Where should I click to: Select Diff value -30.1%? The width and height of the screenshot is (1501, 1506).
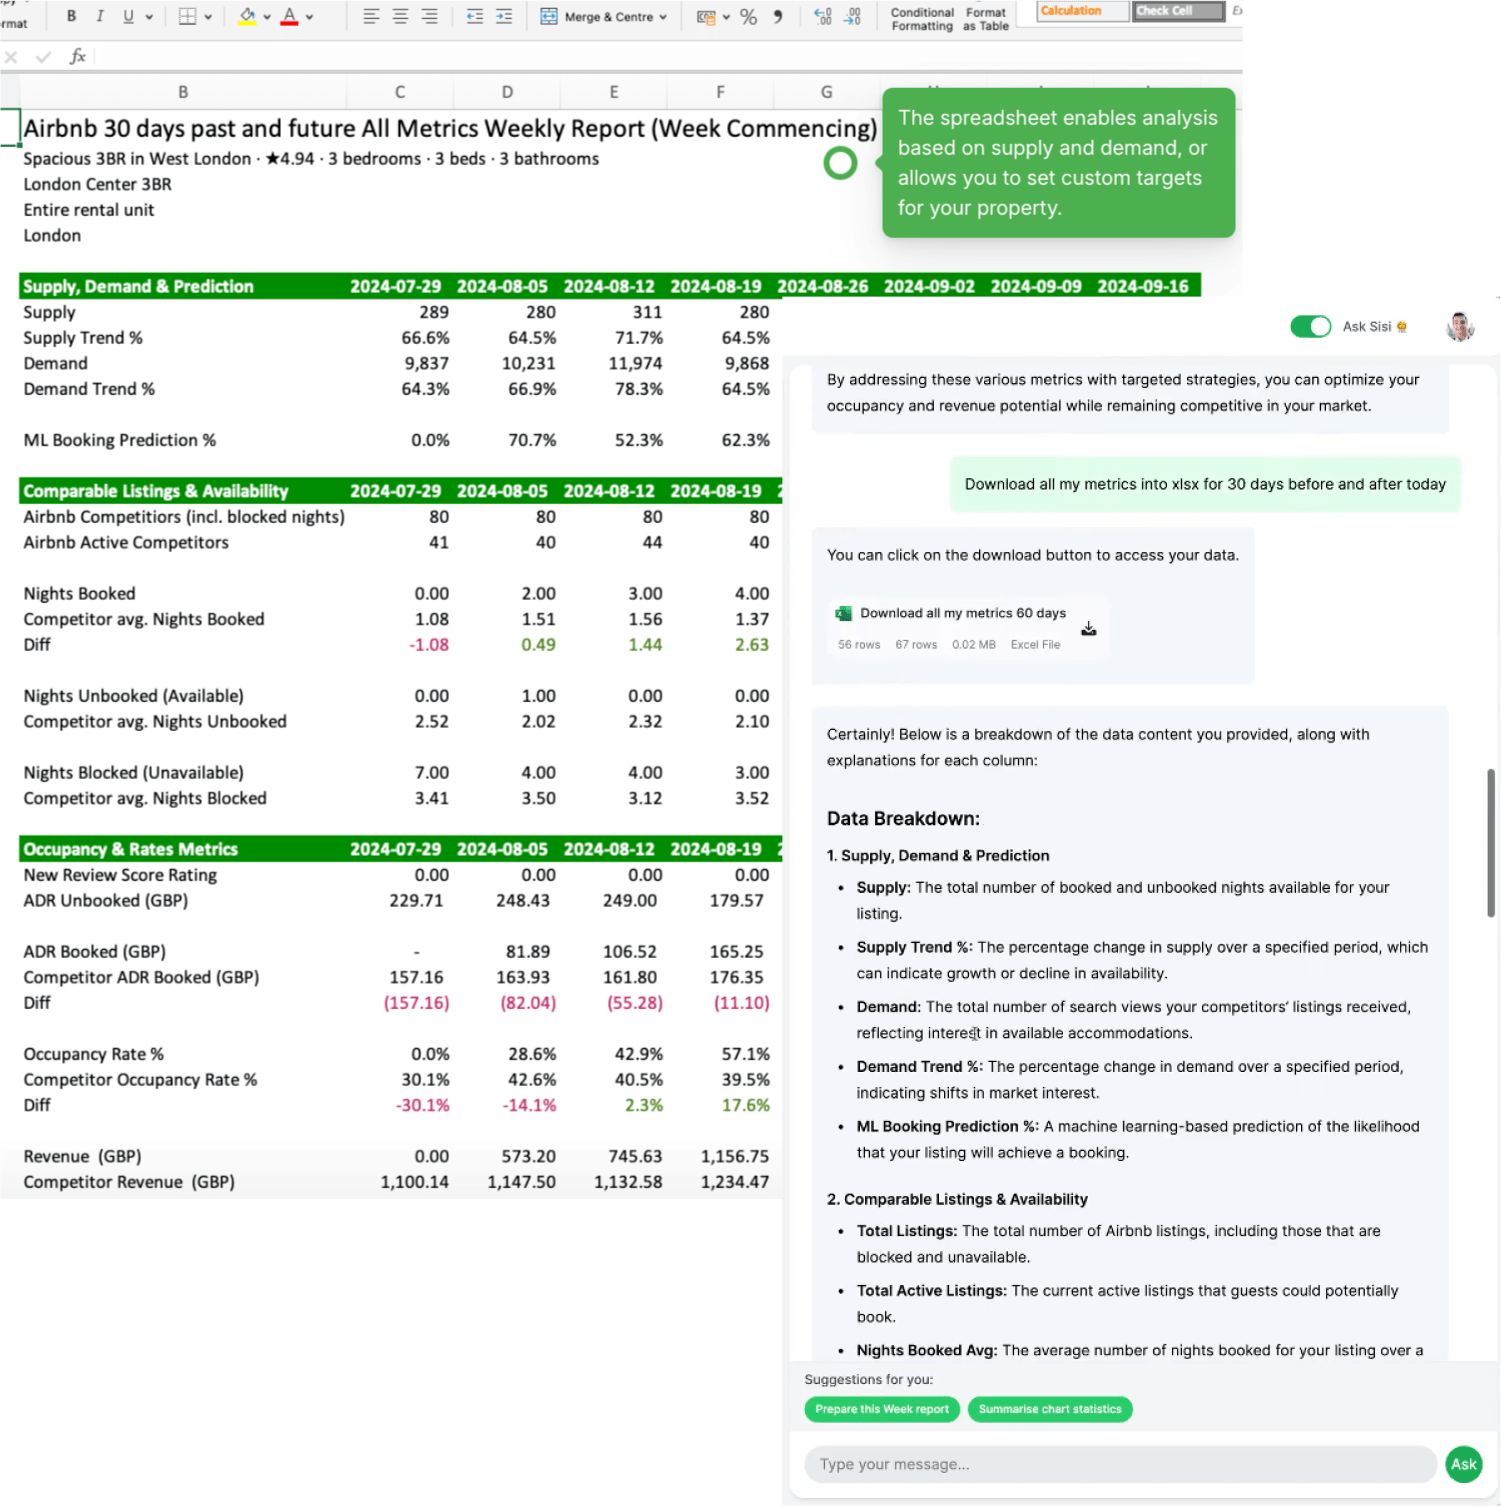[x=423, y=1105]
